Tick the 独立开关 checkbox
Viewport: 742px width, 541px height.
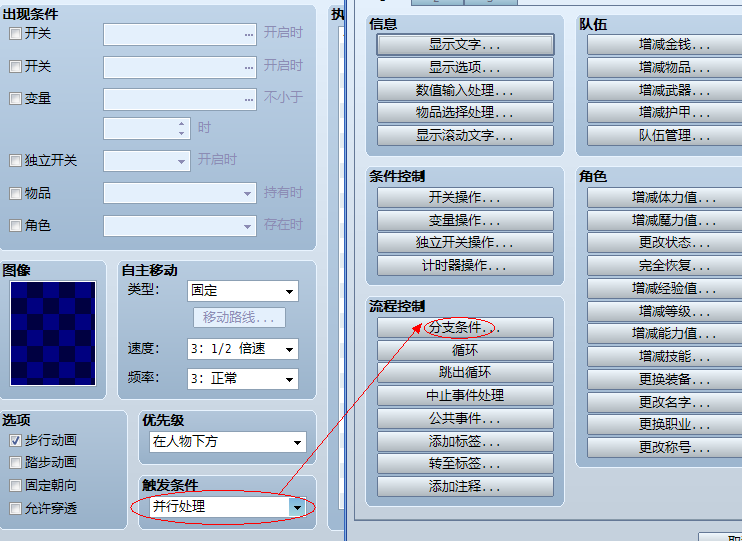[x=16, y=160]
